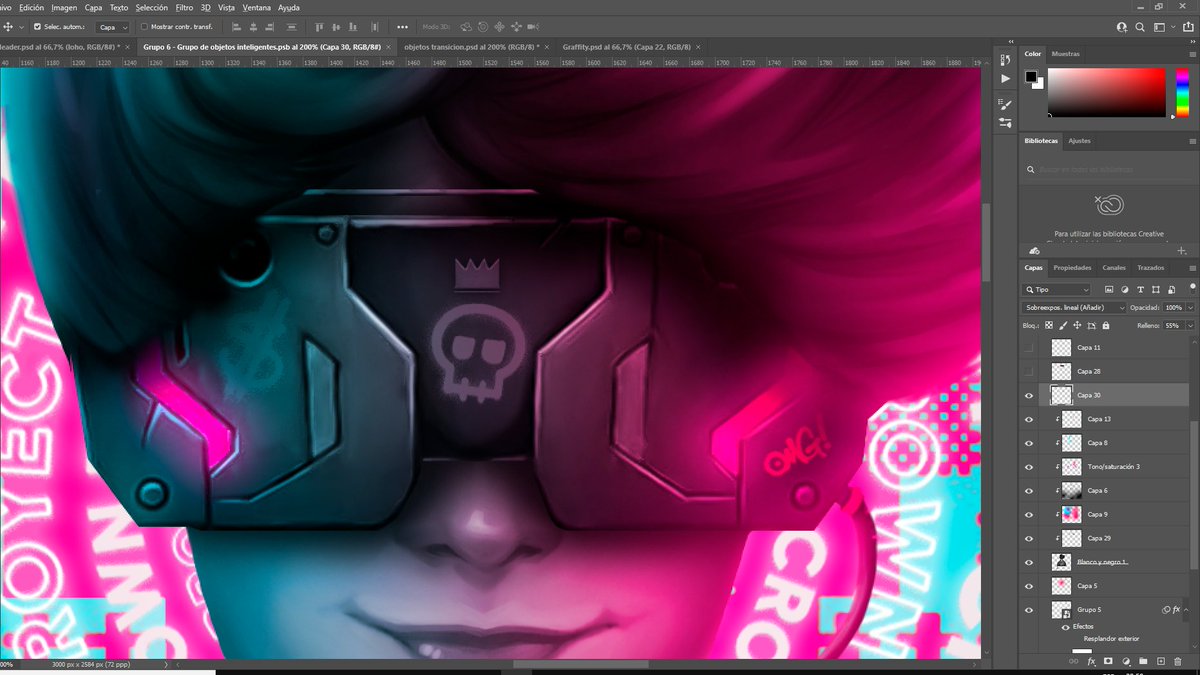
Task: Open the workspace layout switcher icon
Action: coord(1161,27)
